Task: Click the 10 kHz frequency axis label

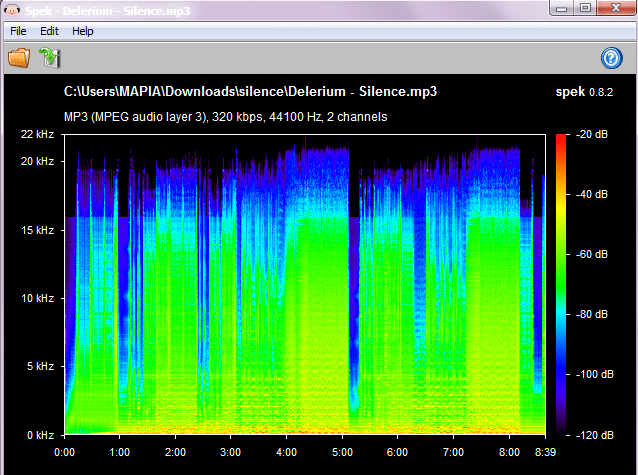Action: [37, 298]
